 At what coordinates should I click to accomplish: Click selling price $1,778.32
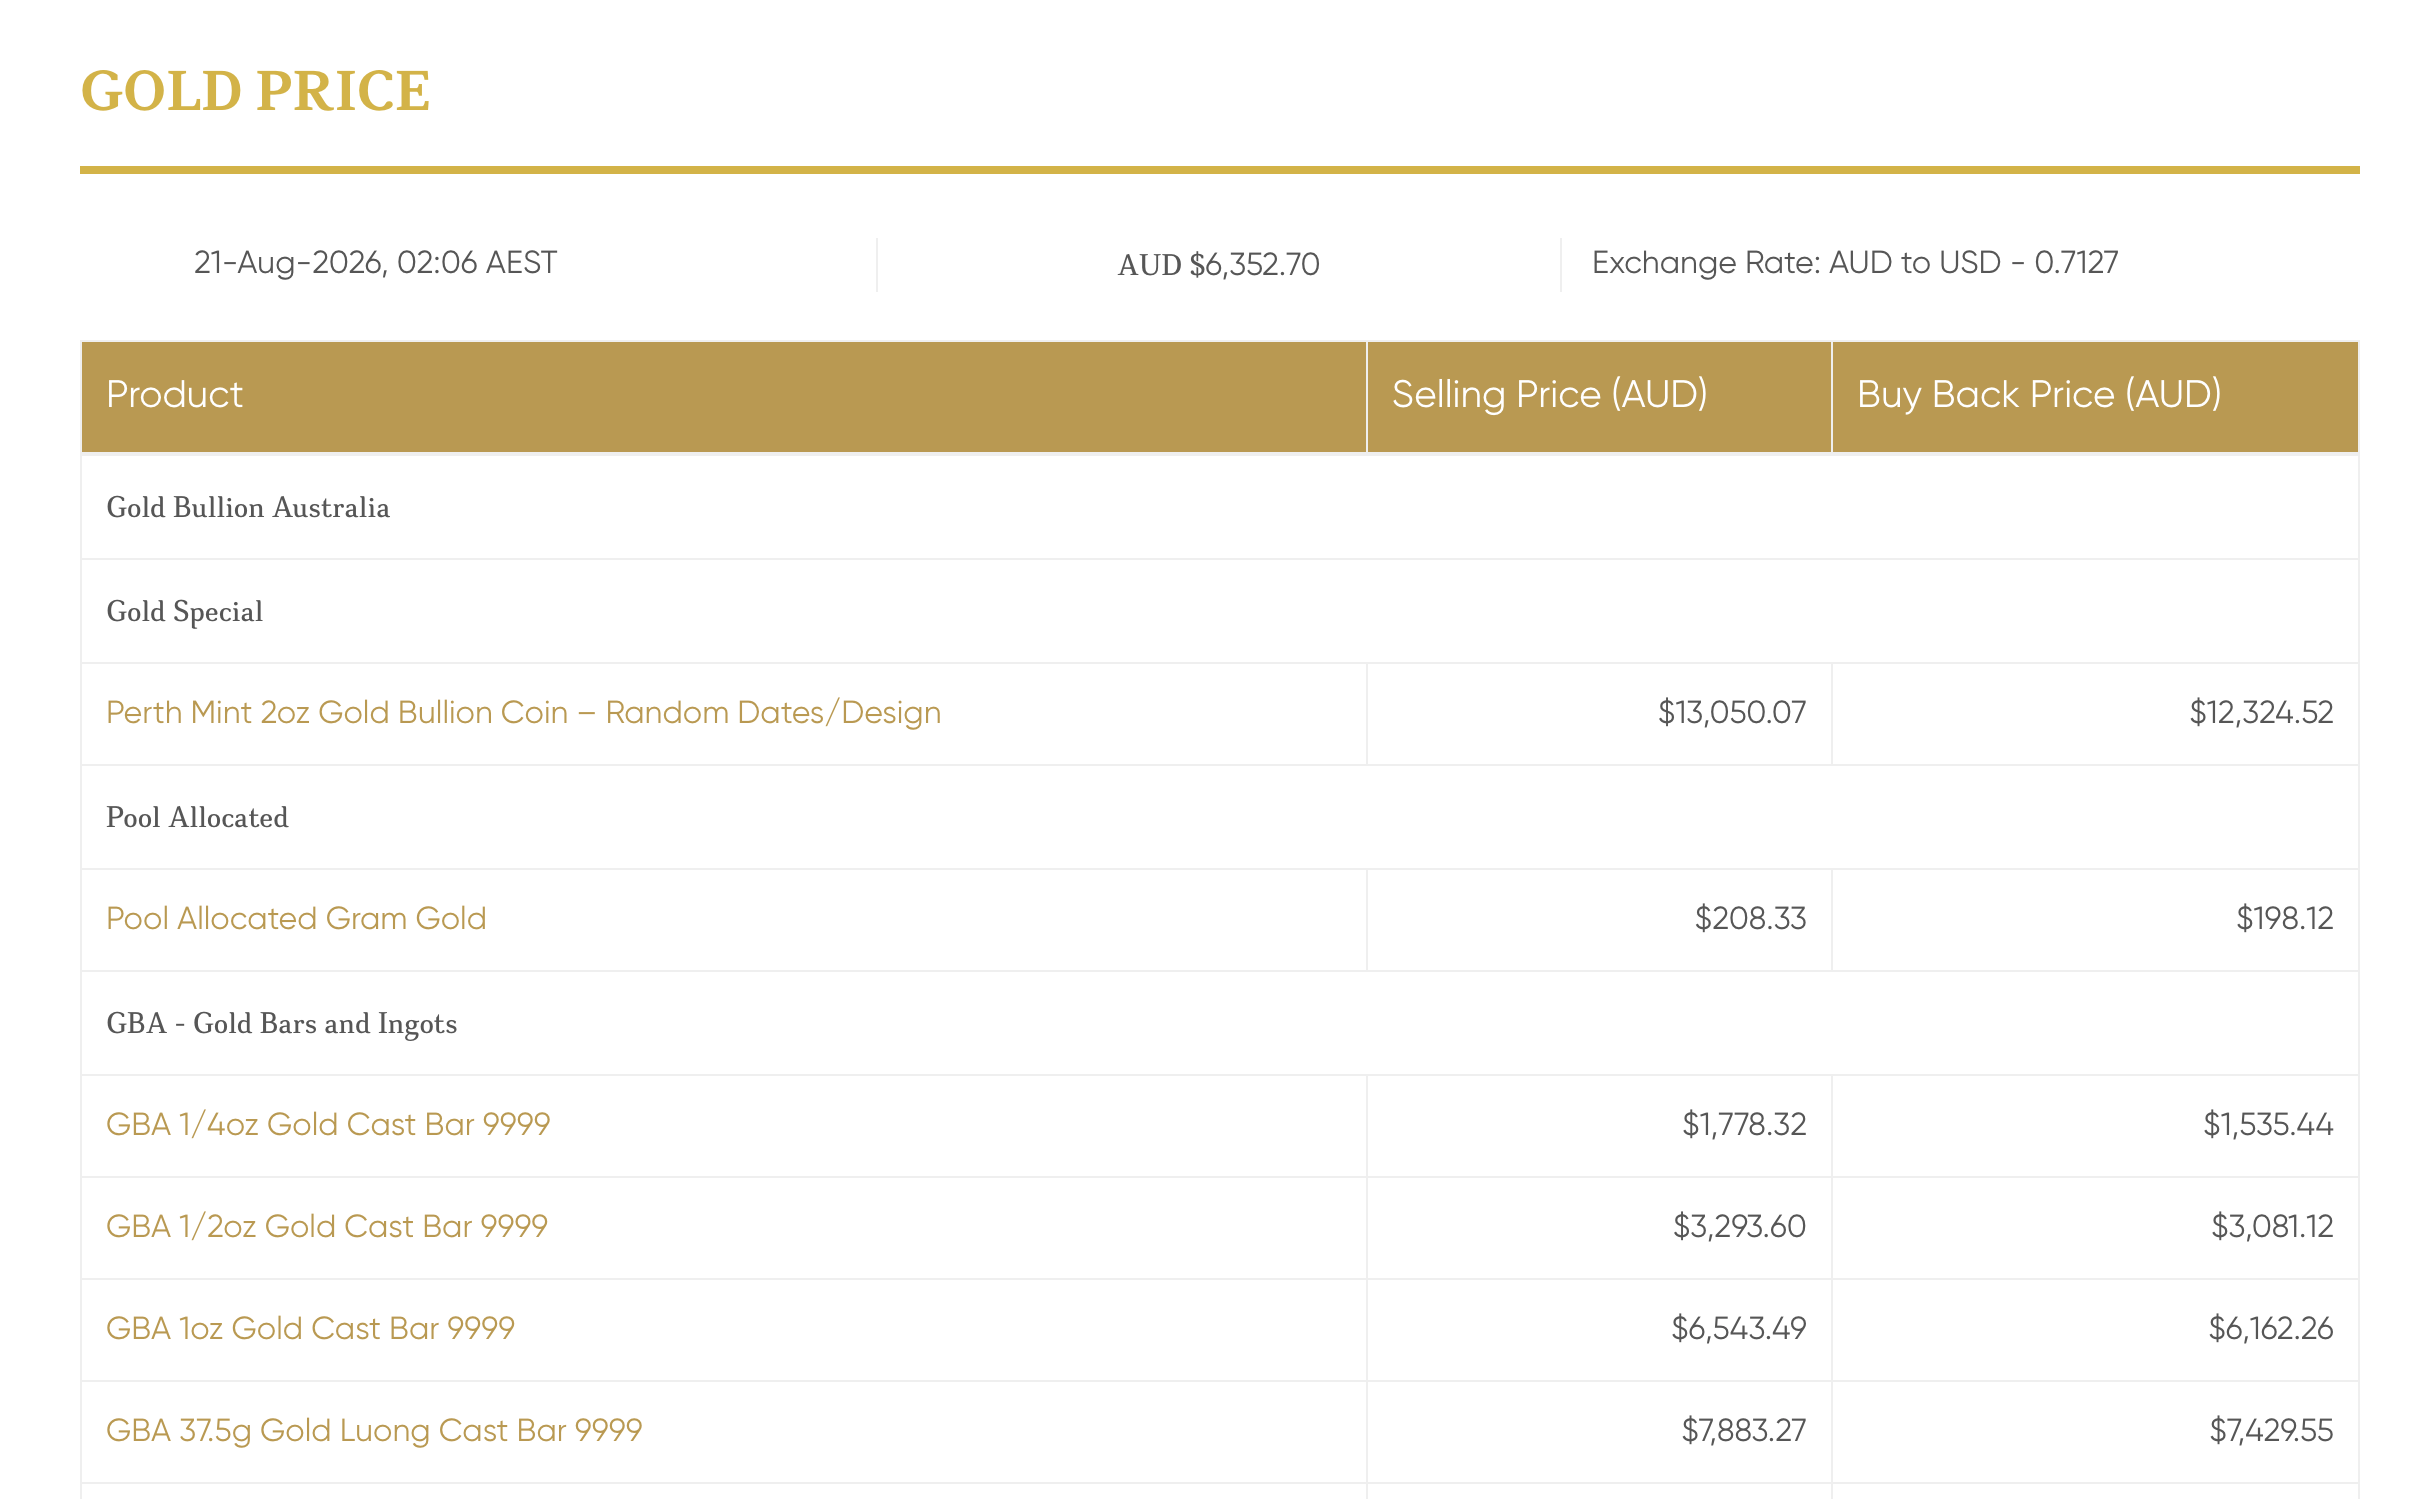click(1744, 1125)
